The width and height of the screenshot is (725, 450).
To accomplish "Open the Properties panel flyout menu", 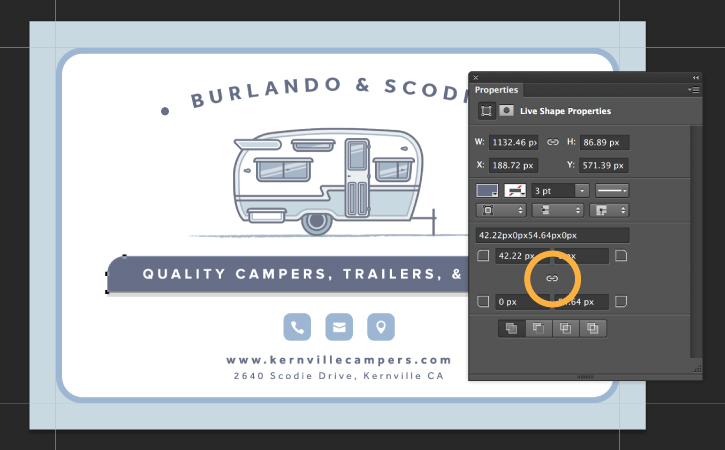I will click(x=694, y=90).
